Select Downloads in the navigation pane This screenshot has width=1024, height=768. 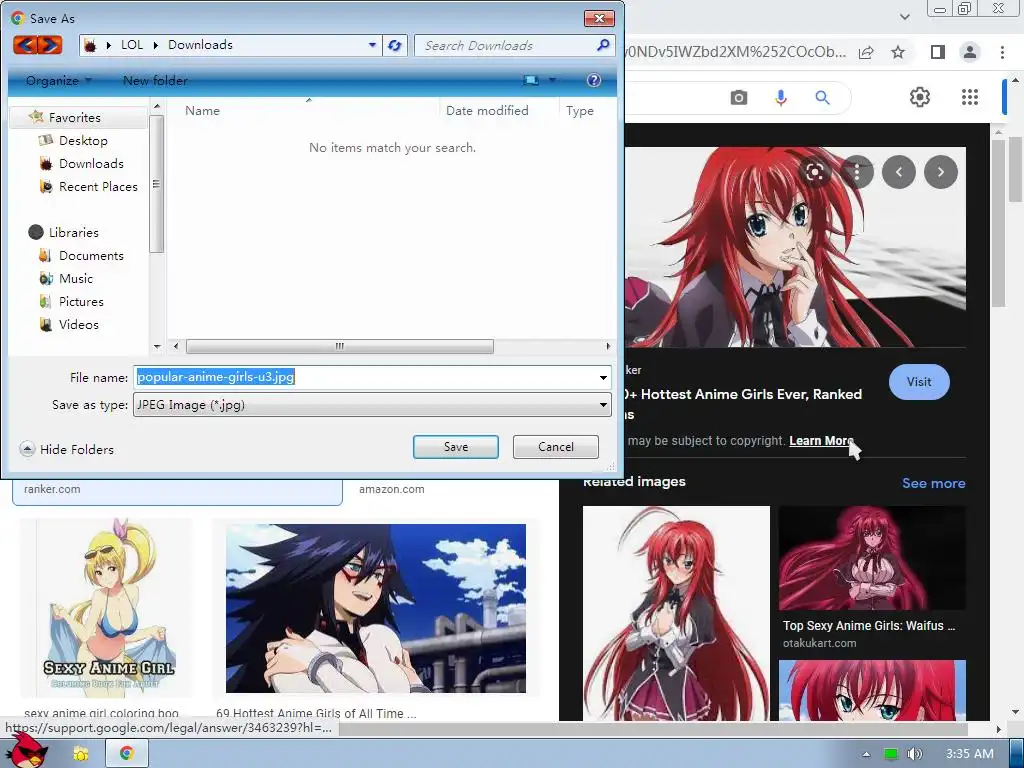click(91, 163)
